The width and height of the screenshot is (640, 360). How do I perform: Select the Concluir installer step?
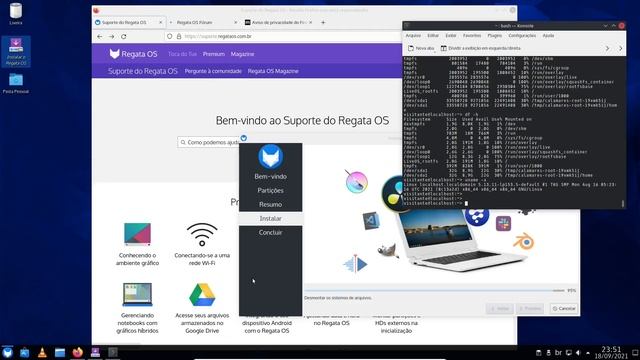click(x=271, y=232)
